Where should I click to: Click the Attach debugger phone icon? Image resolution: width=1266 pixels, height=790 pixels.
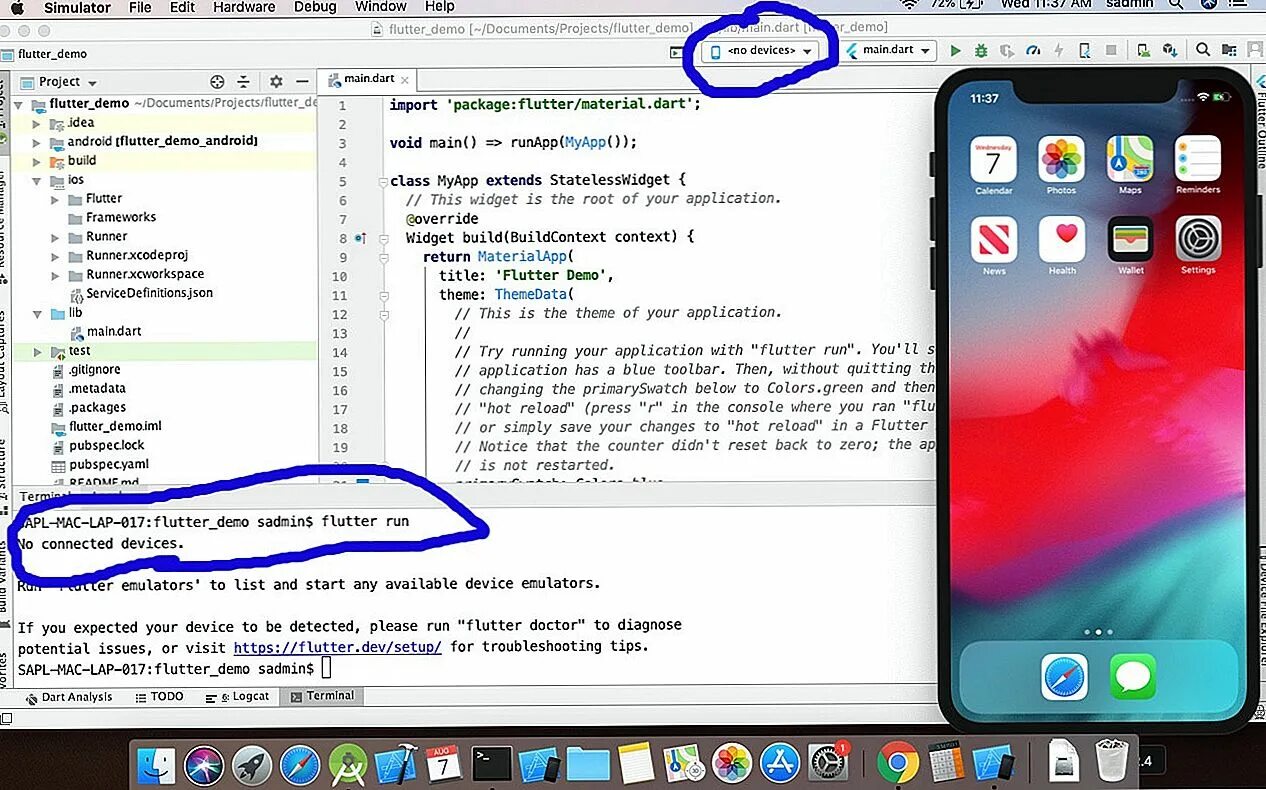1085,50
